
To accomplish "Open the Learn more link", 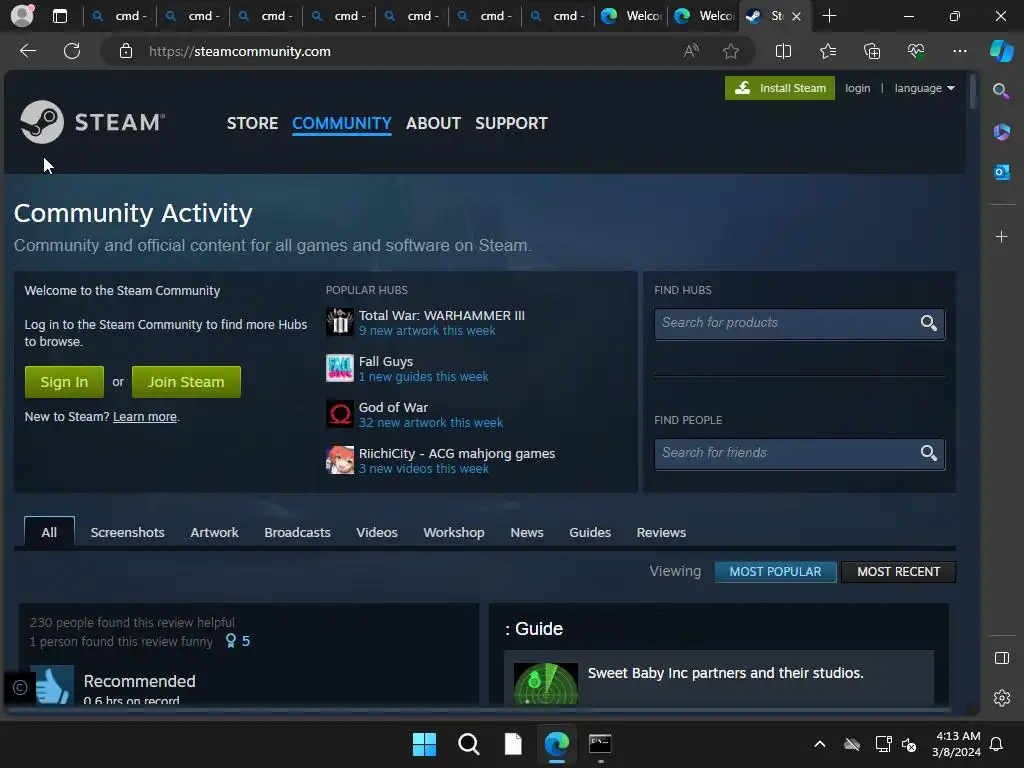I will coord(145,417).
